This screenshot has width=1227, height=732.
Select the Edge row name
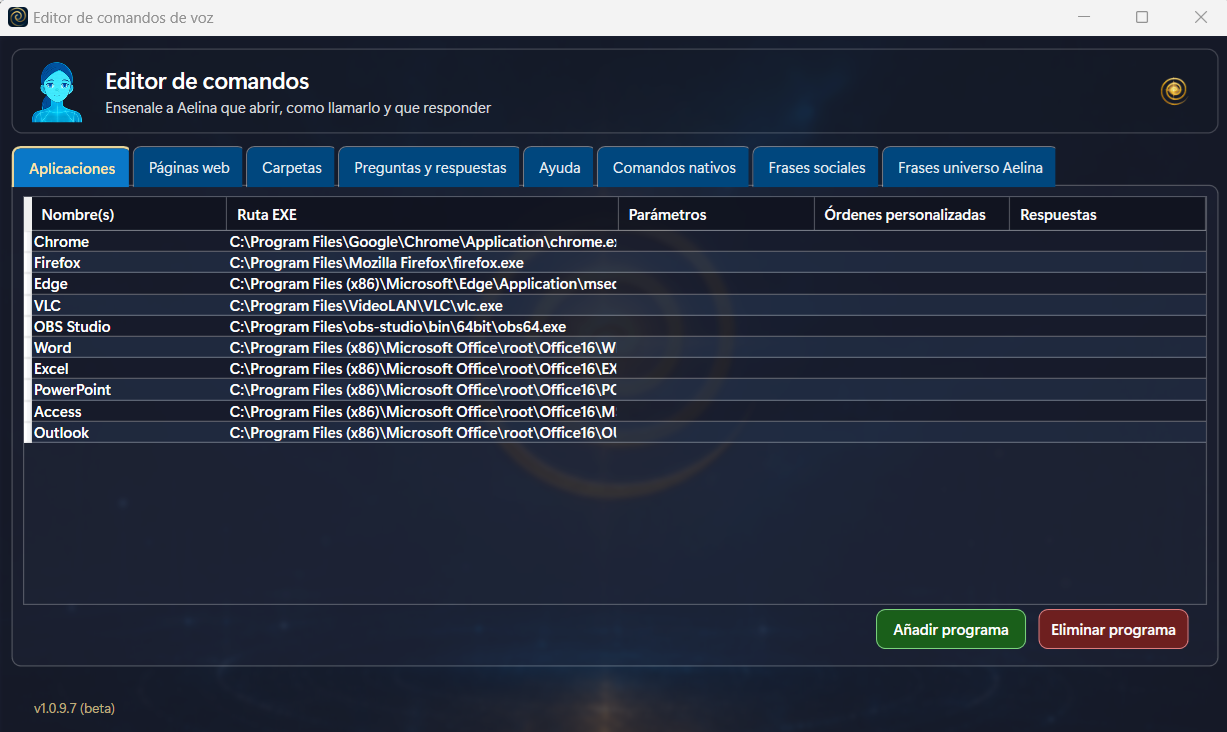[x=51, y=284]
